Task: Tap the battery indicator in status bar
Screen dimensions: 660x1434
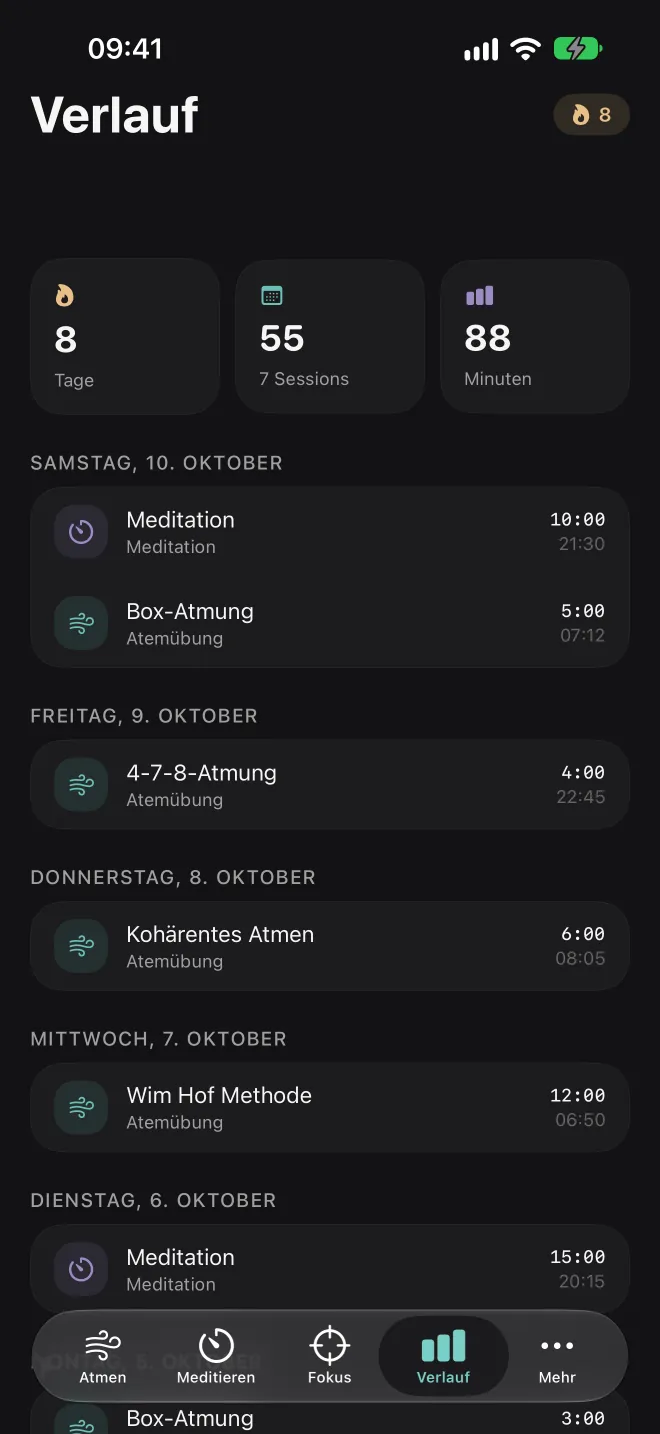Action: pos(578,48)
